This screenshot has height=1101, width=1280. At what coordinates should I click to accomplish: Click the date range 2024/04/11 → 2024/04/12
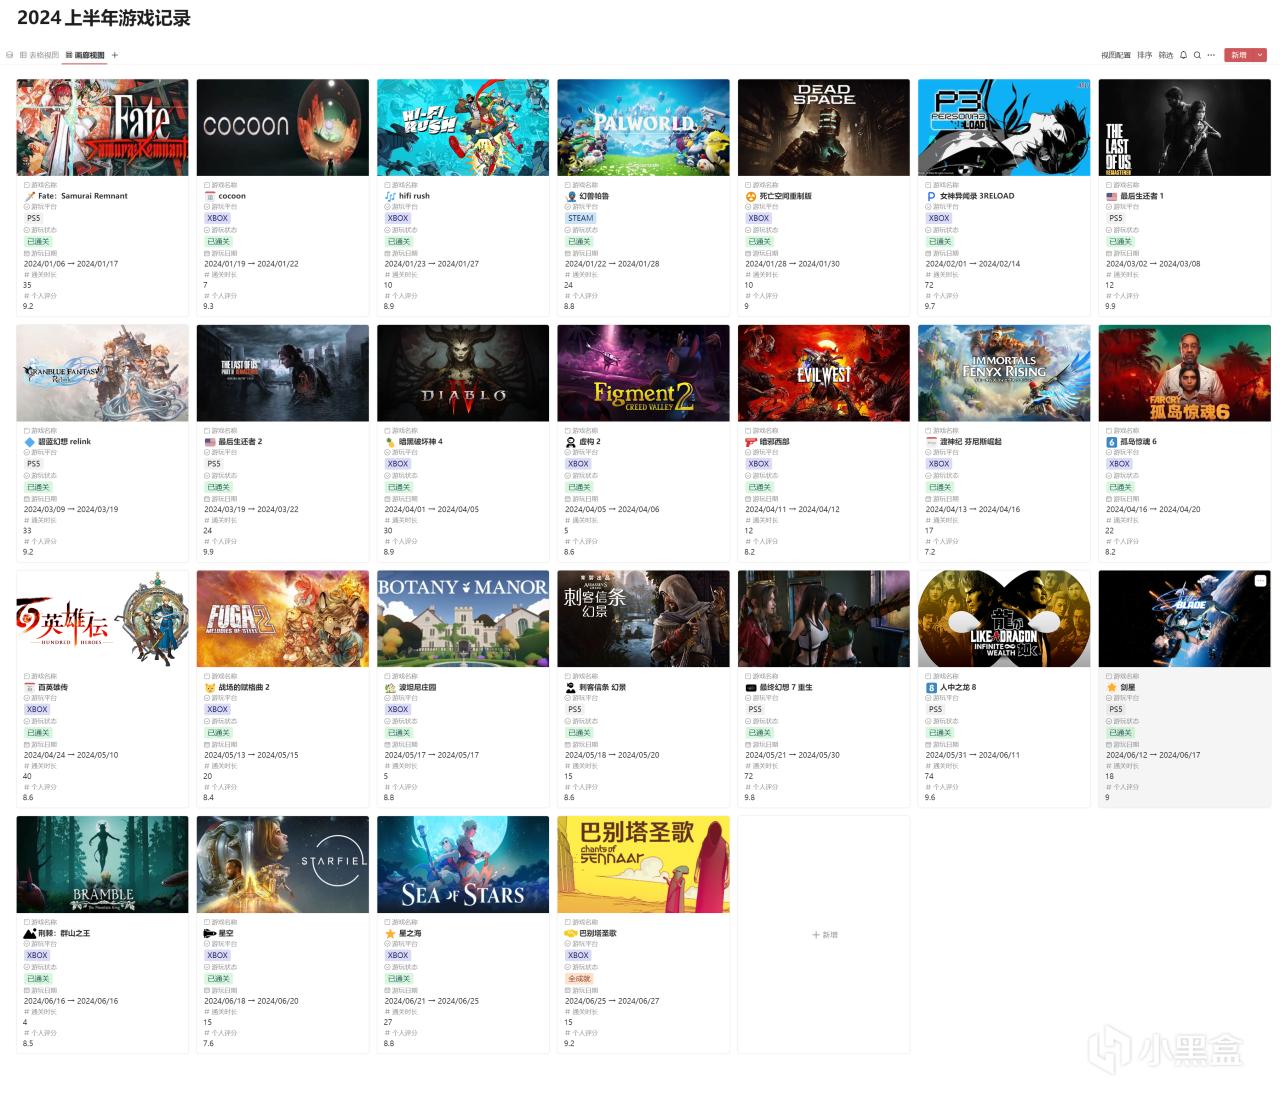tap(792, 509)
